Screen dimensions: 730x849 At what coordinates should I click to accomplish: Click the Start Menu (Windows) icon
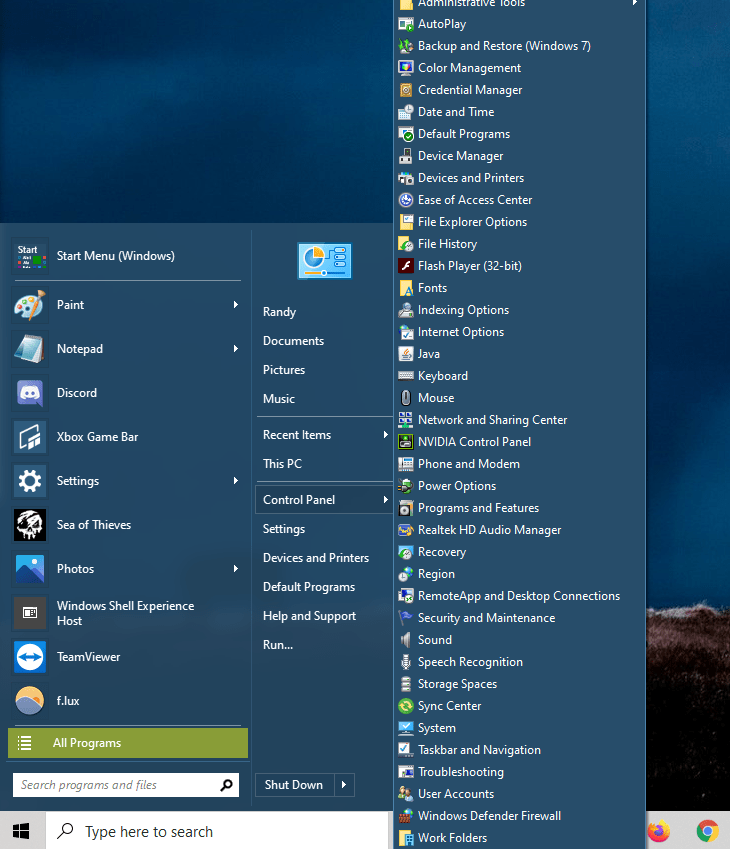coord(30,256)
